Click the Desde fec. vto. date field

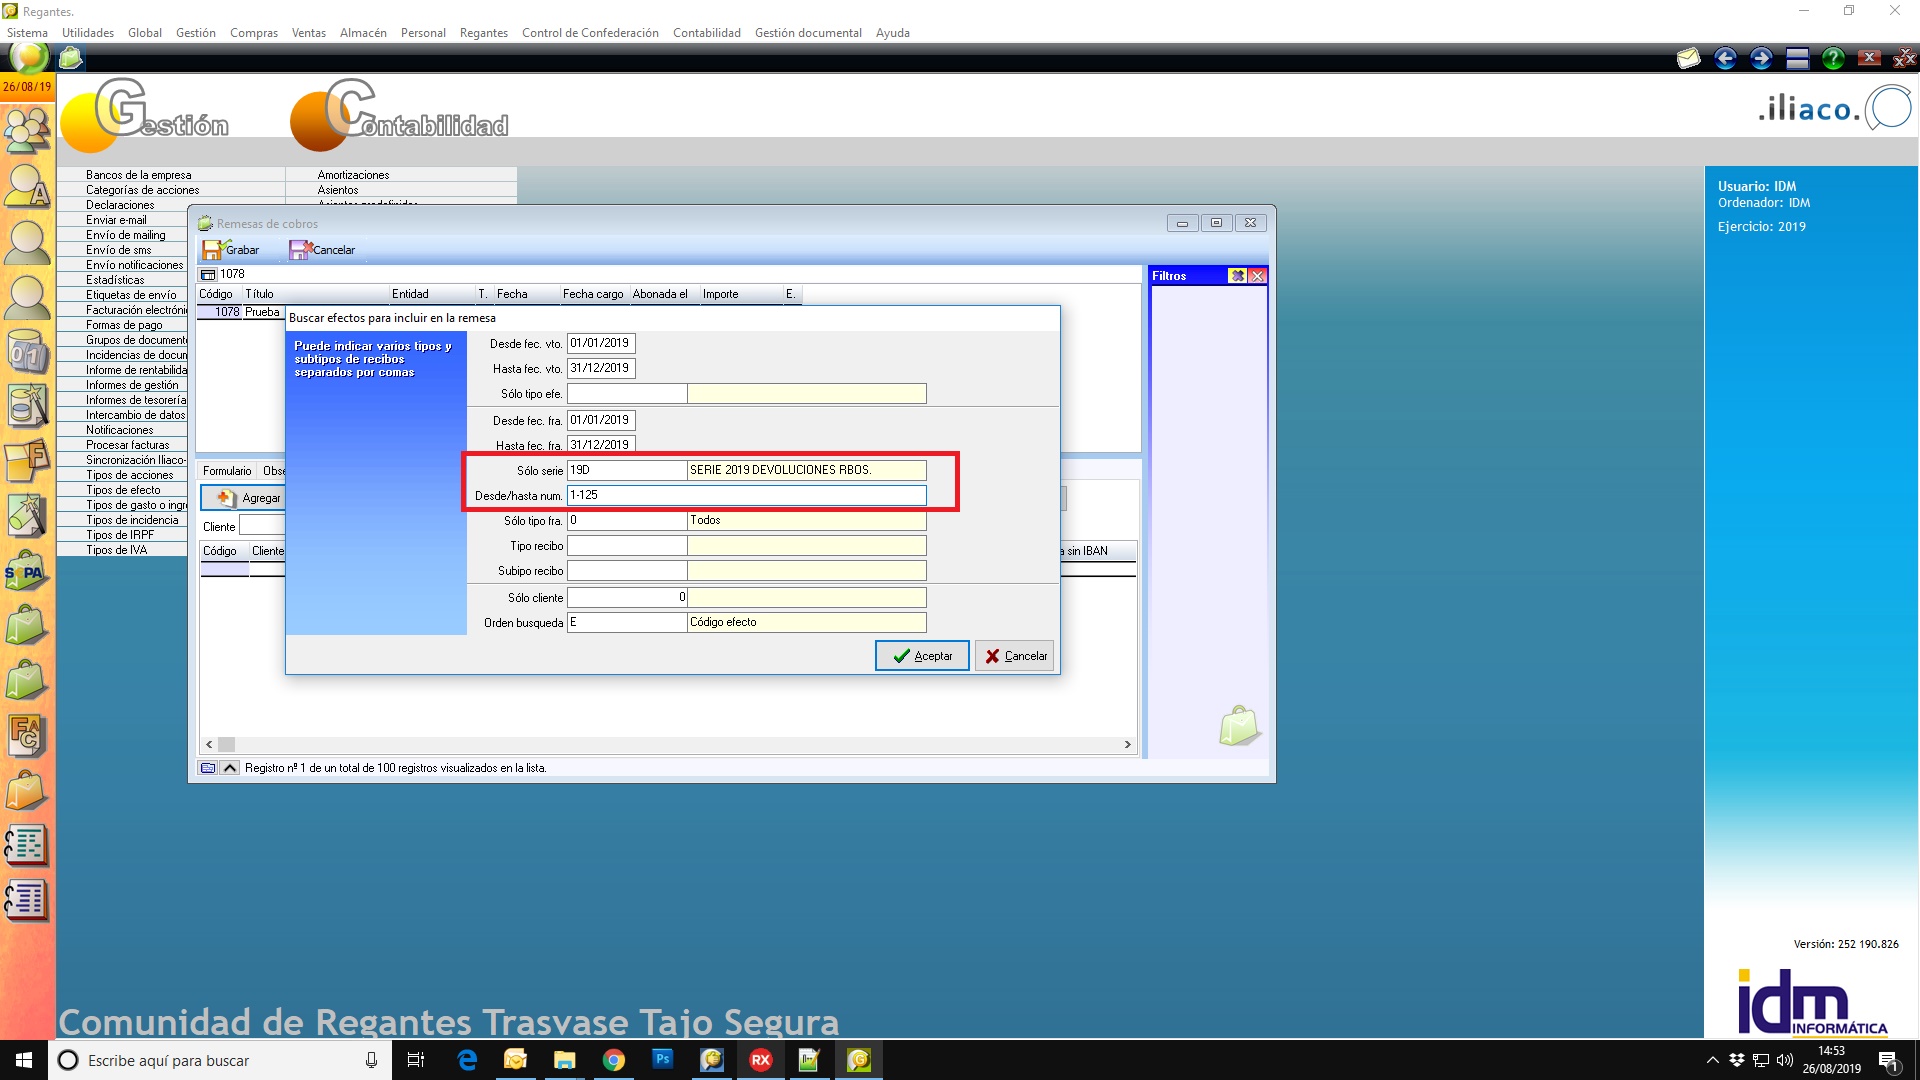coord(601,343)
